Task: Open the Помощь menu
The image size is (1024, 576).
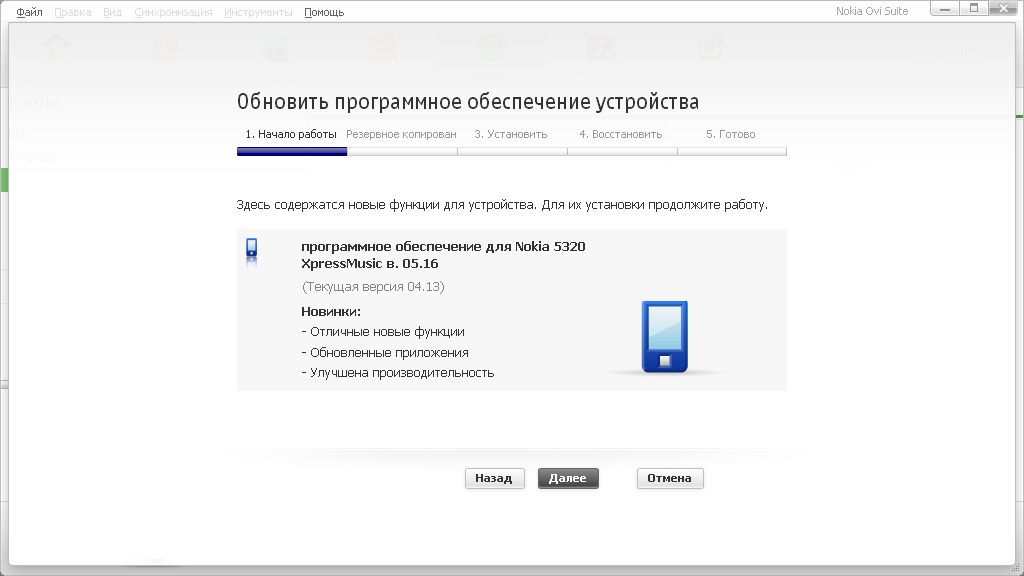Action: click(324, 12)
